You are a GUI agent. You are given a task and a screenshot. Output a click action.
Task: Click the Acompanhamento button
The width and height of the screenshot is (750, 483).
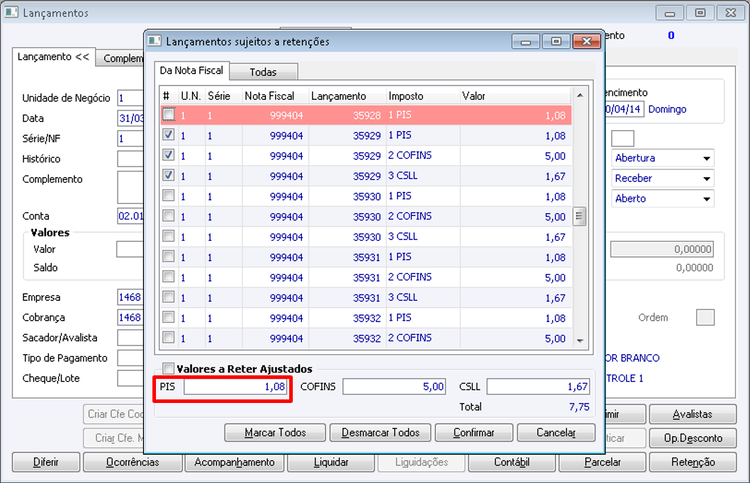pos(234,462)
